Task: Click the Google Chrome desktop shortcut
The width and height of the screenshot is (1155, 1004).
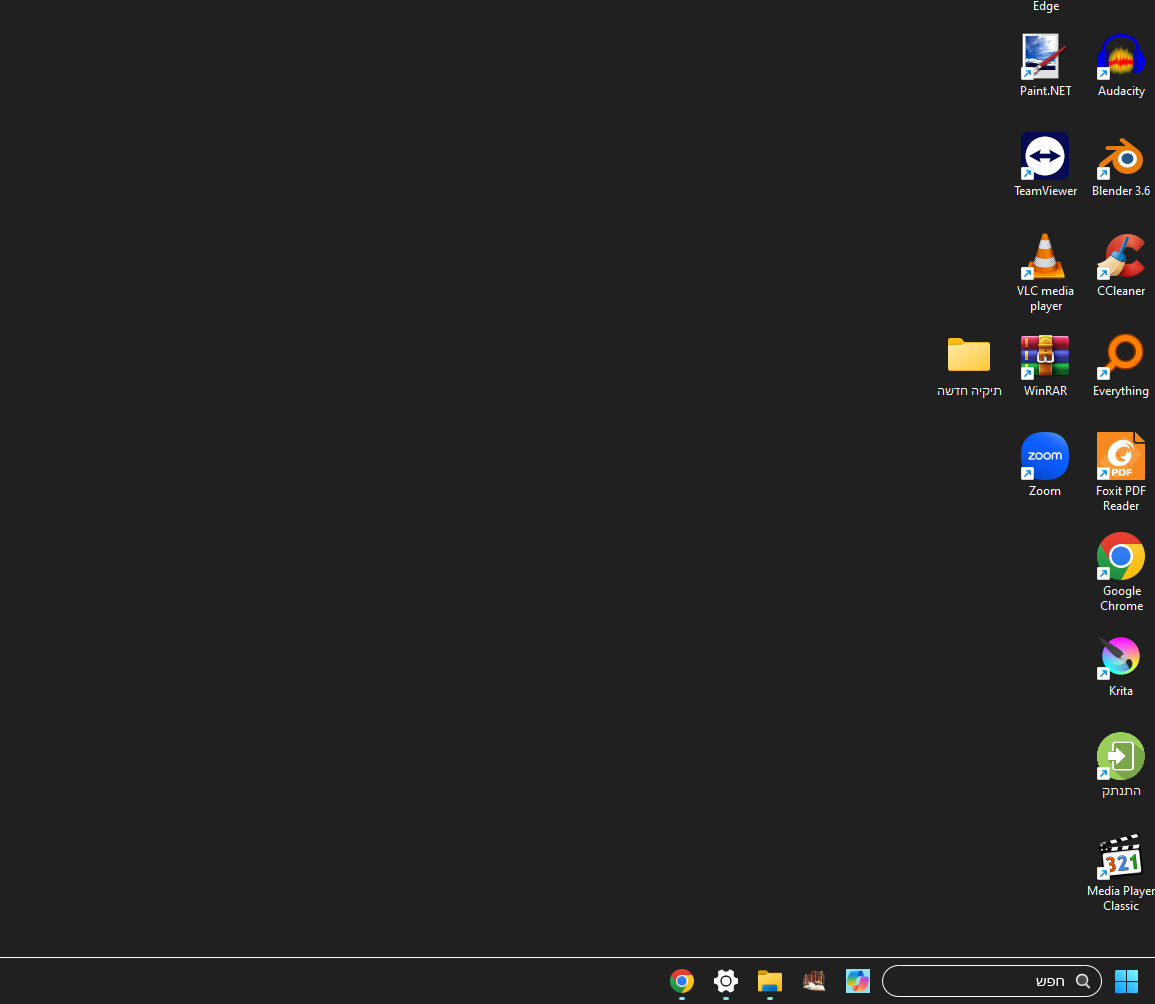Action: click(x=1120, y=572)
